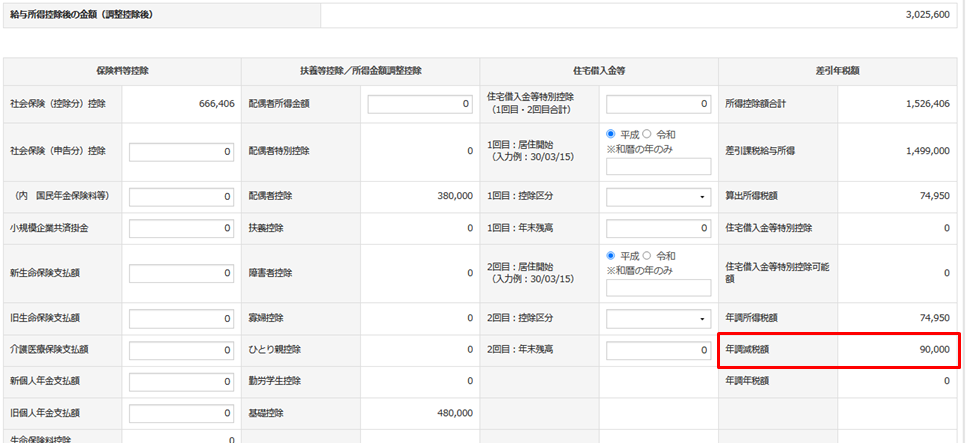Image resolution: width=966 pixels, height=443 pixels.
Task: Click the 配偶者所得金額 input field
Action: [x=420, y=103]
